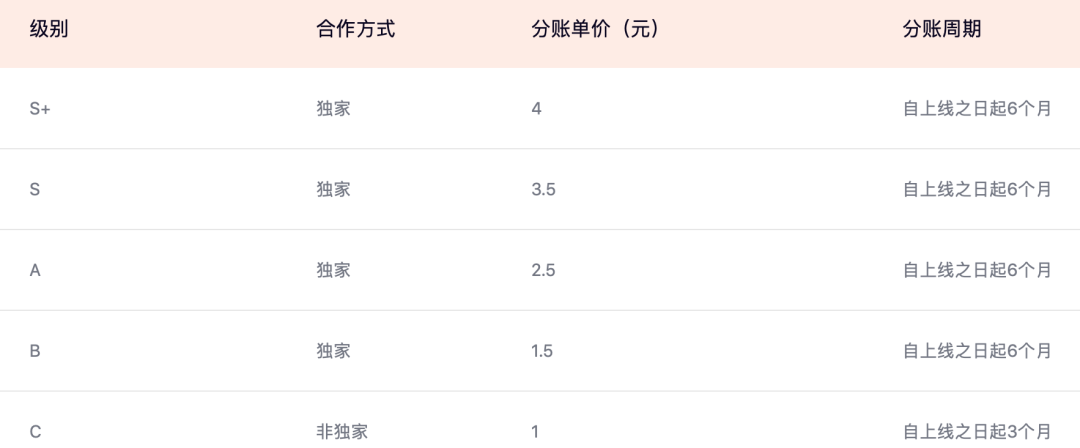Click the unit price 1 cell
Viewport: 1080px width, 448px height.
pos(536,432)
